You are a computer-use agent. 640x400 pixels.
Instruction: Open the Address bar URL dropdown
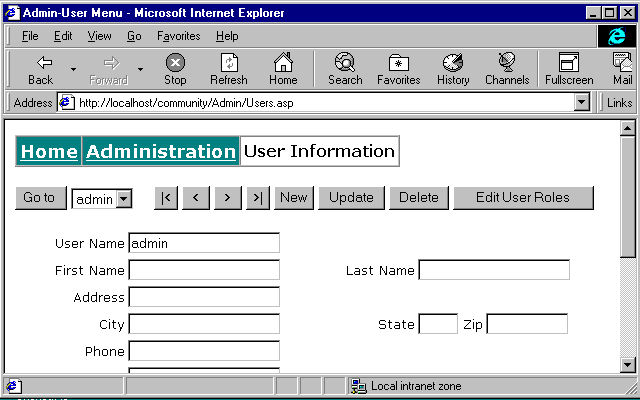tap(582, 102)
